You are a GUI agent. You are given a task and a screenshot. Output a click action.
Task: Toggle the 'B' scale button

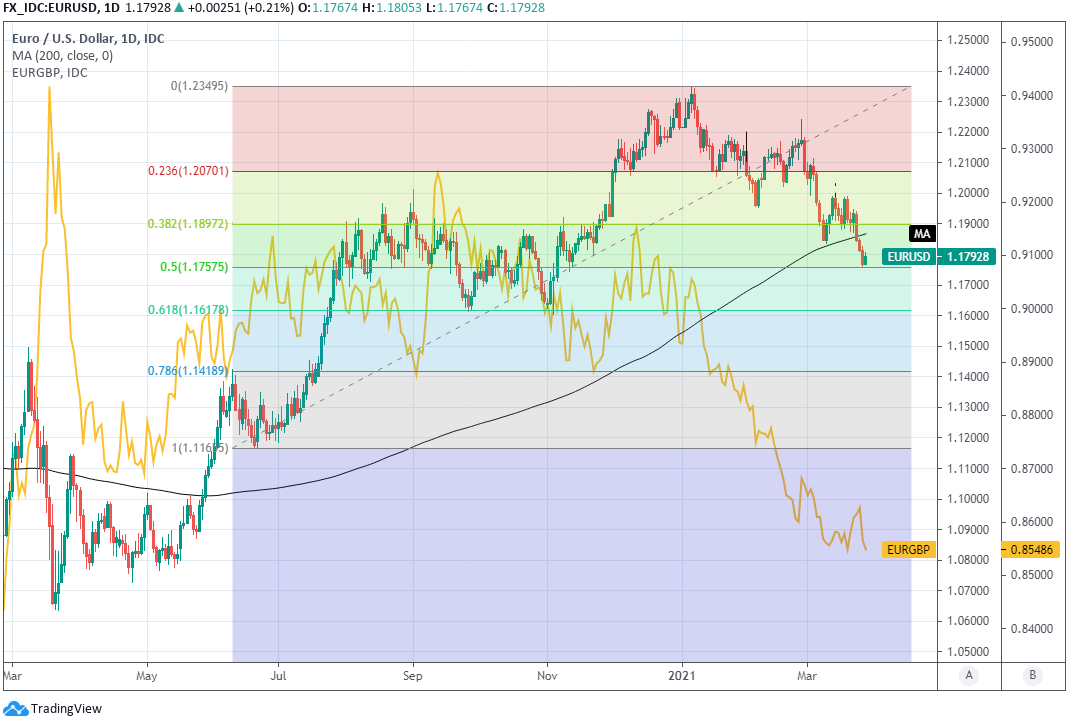click(1031, 675)
